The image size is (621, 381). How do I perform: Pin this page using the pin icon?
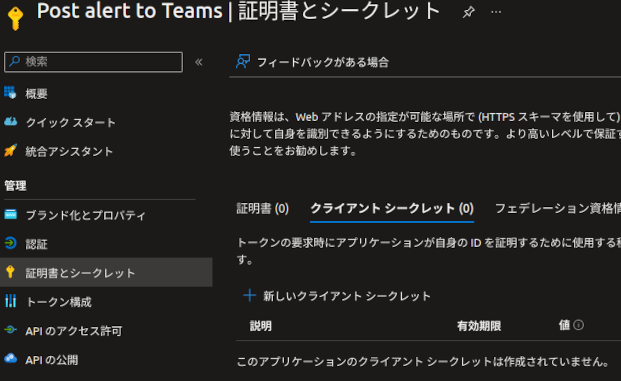(469, 12)
